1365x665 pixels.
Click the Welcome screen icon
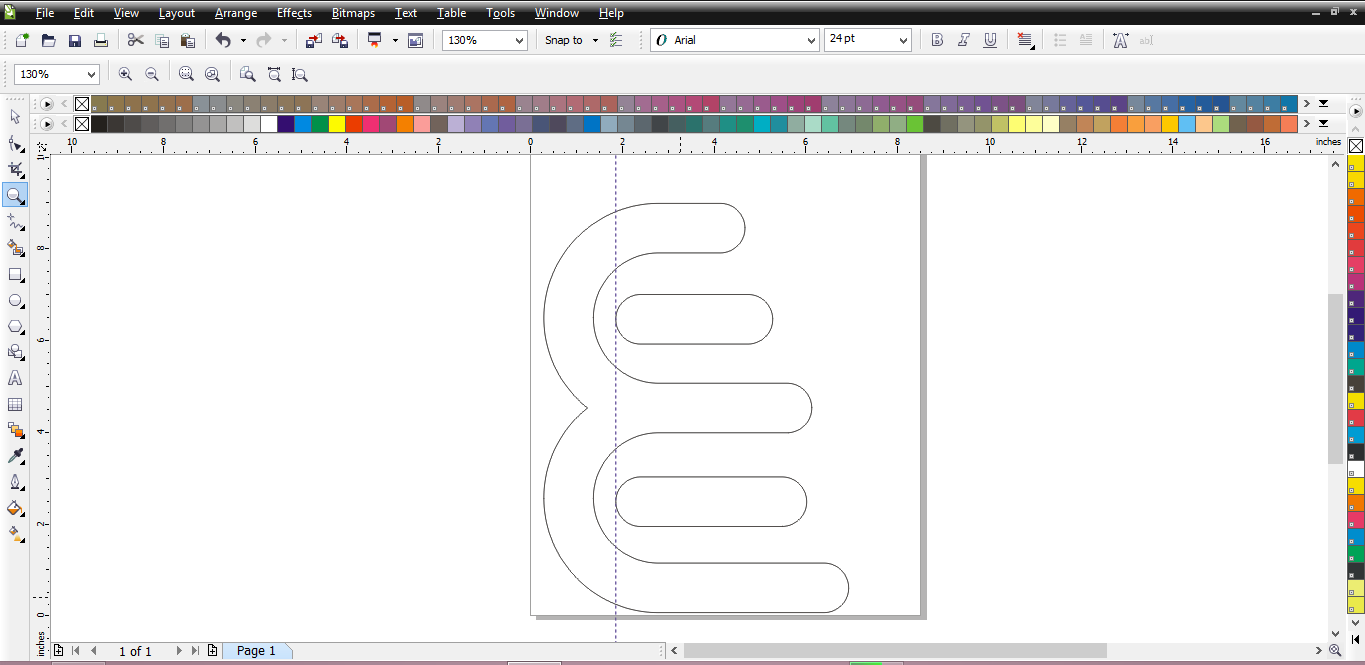click(415, 40)
